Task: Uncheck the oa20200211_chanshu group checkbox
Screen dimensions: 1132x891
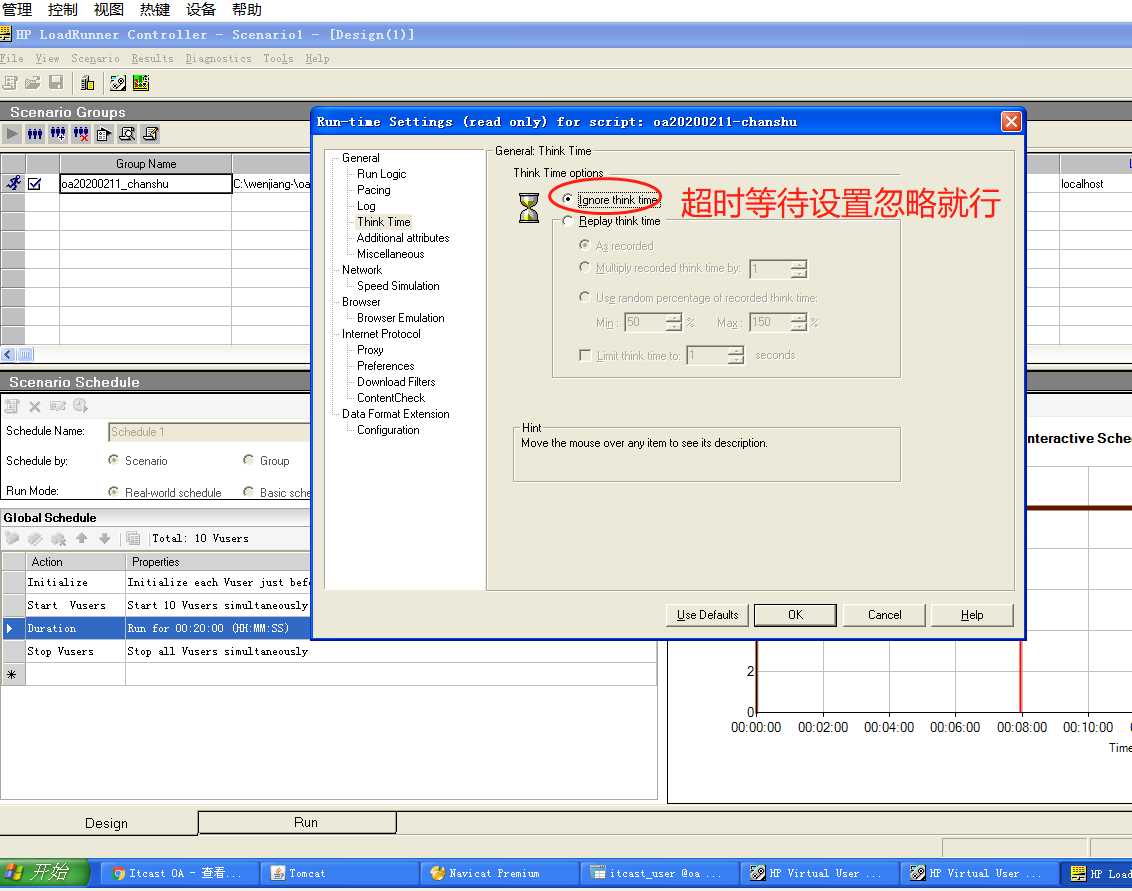Action: point(35,184)
